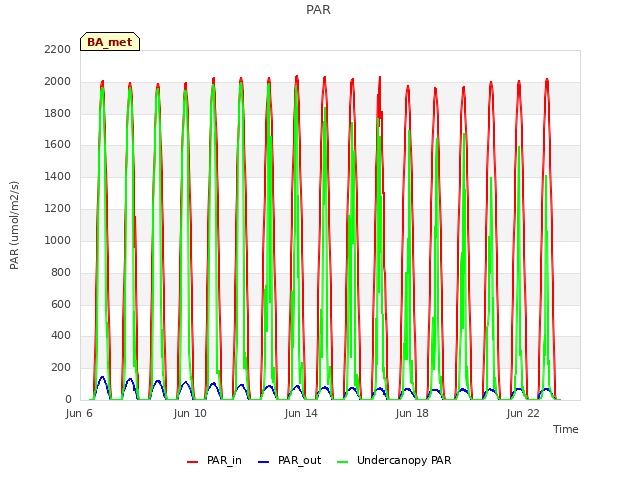640x480 pixels.
Task: Click the 800 y-axis tick label
Action: pos(61,272)
